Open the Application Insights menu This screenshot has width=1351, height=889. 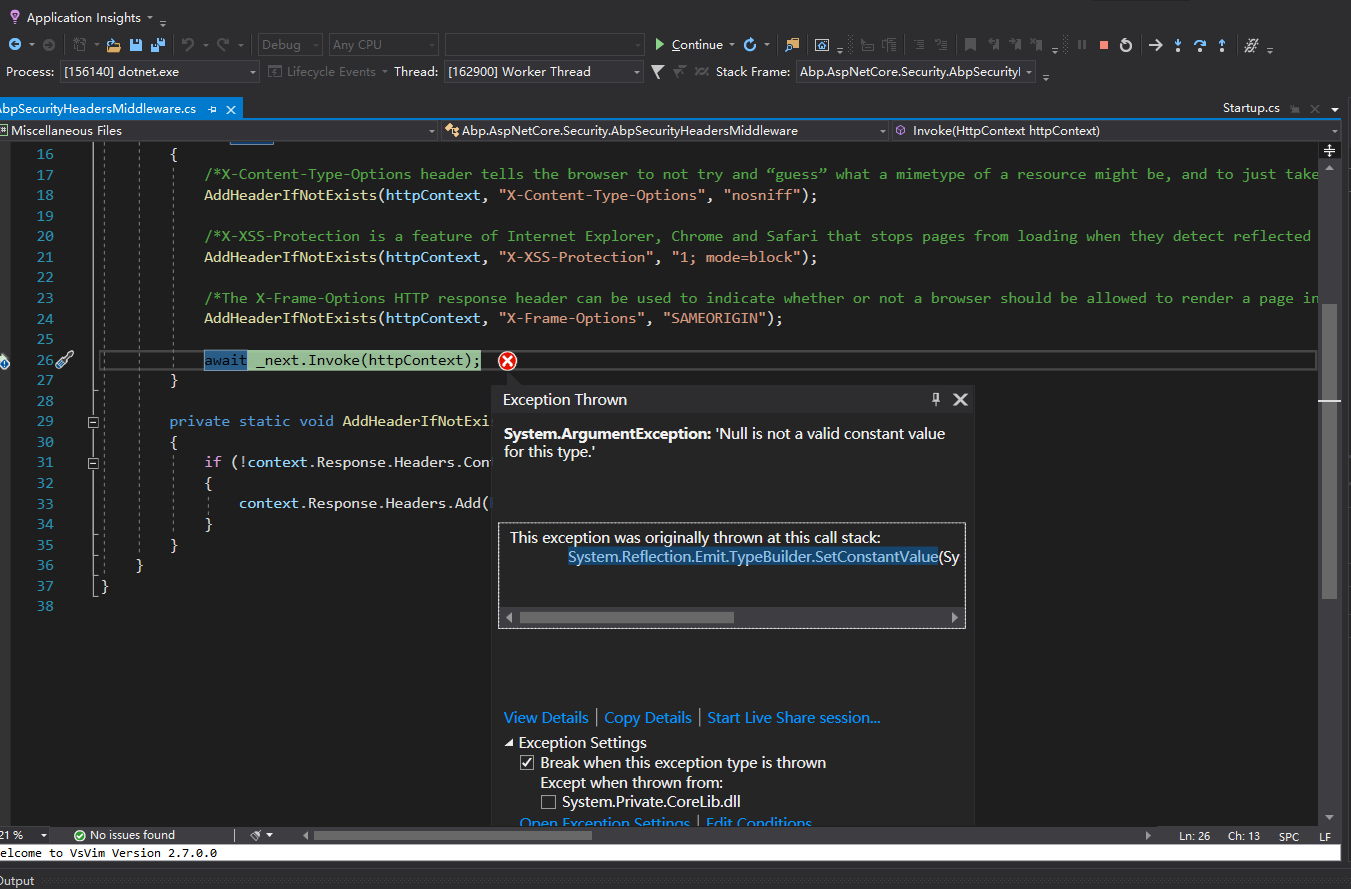[x=85, y=16]
